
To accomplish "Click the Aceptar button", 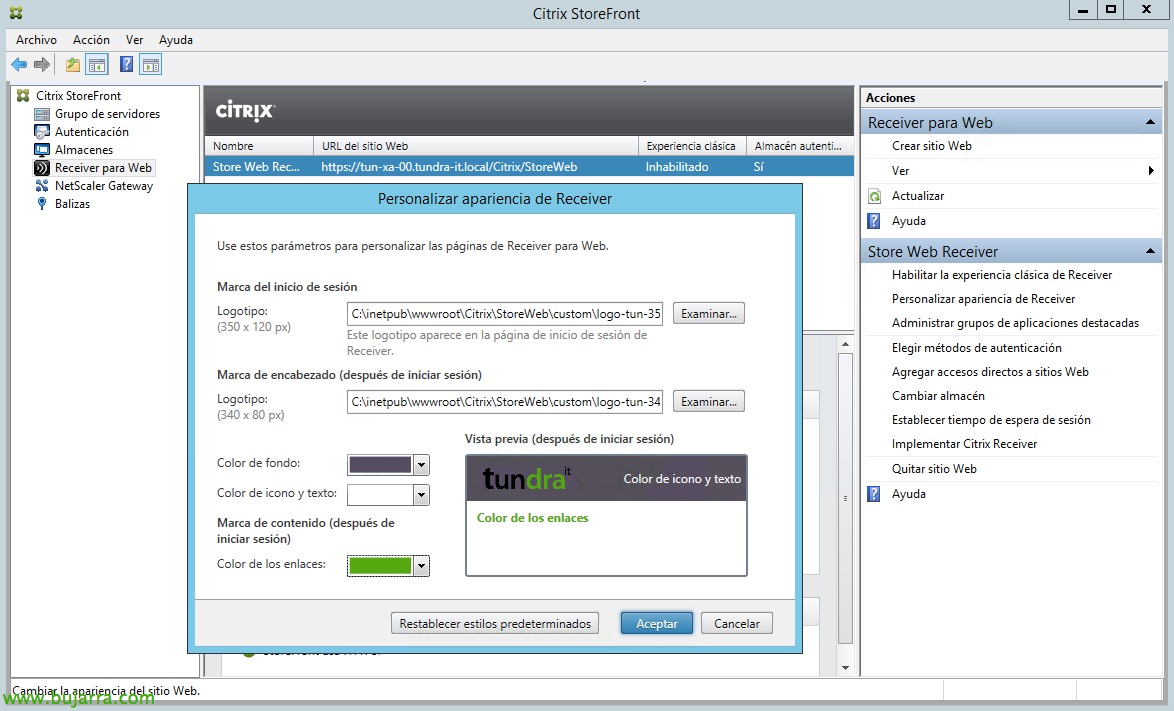I will (657, 623).
